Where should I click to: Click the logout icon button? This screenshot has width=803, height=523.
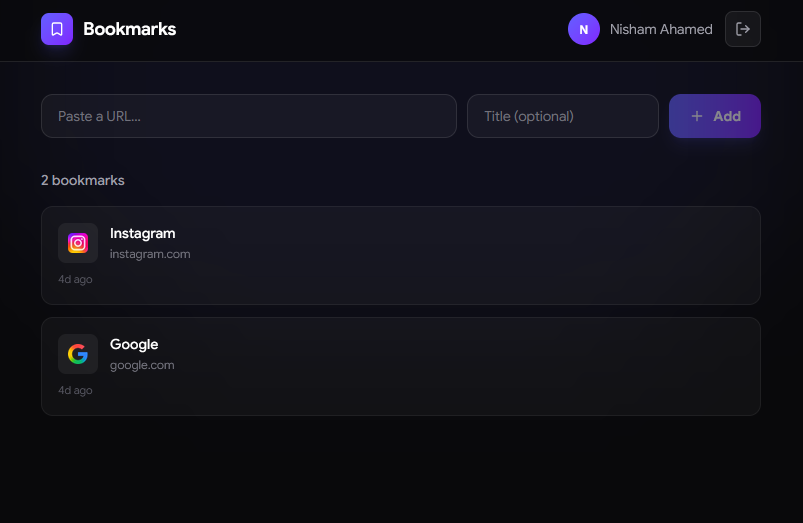pyautogui.click(x=742, y=29)
